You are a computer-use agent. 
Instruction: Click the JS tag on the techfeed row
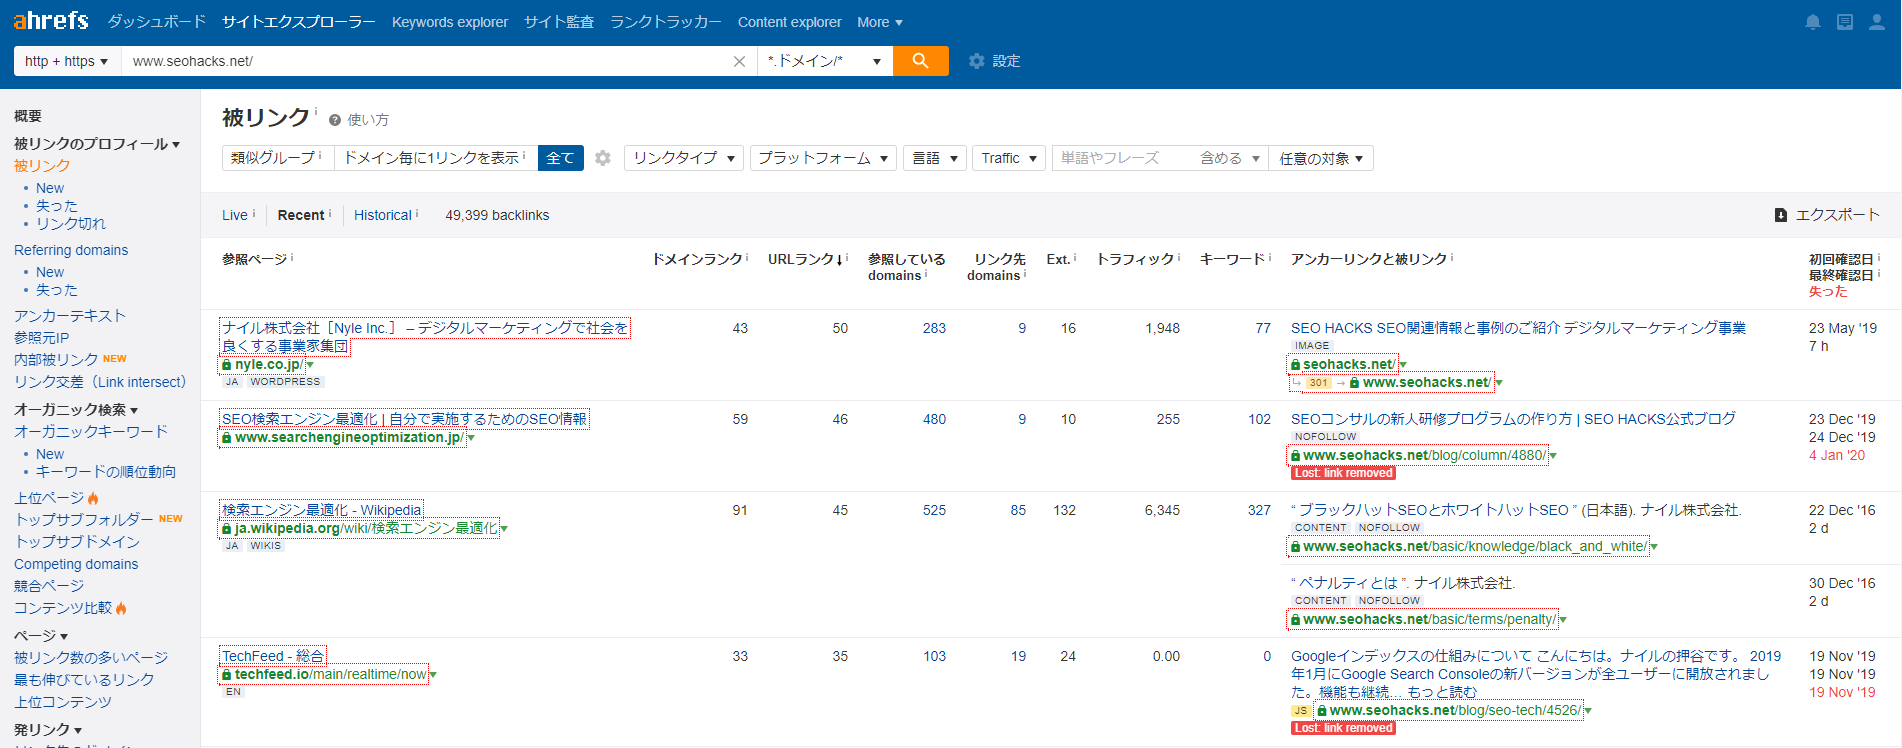coord(1300,711)
